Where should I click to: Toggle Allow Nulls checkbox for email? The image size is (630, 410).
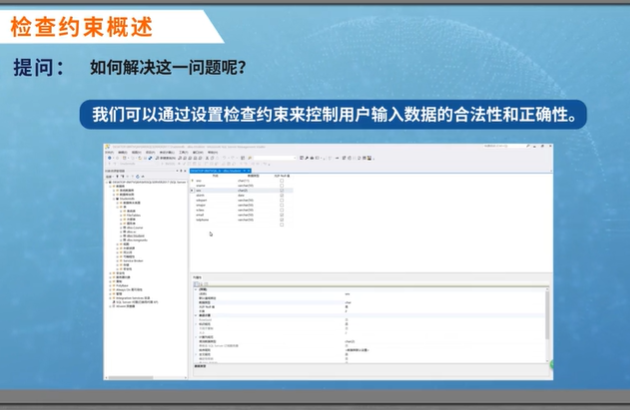tap(282, 215)
